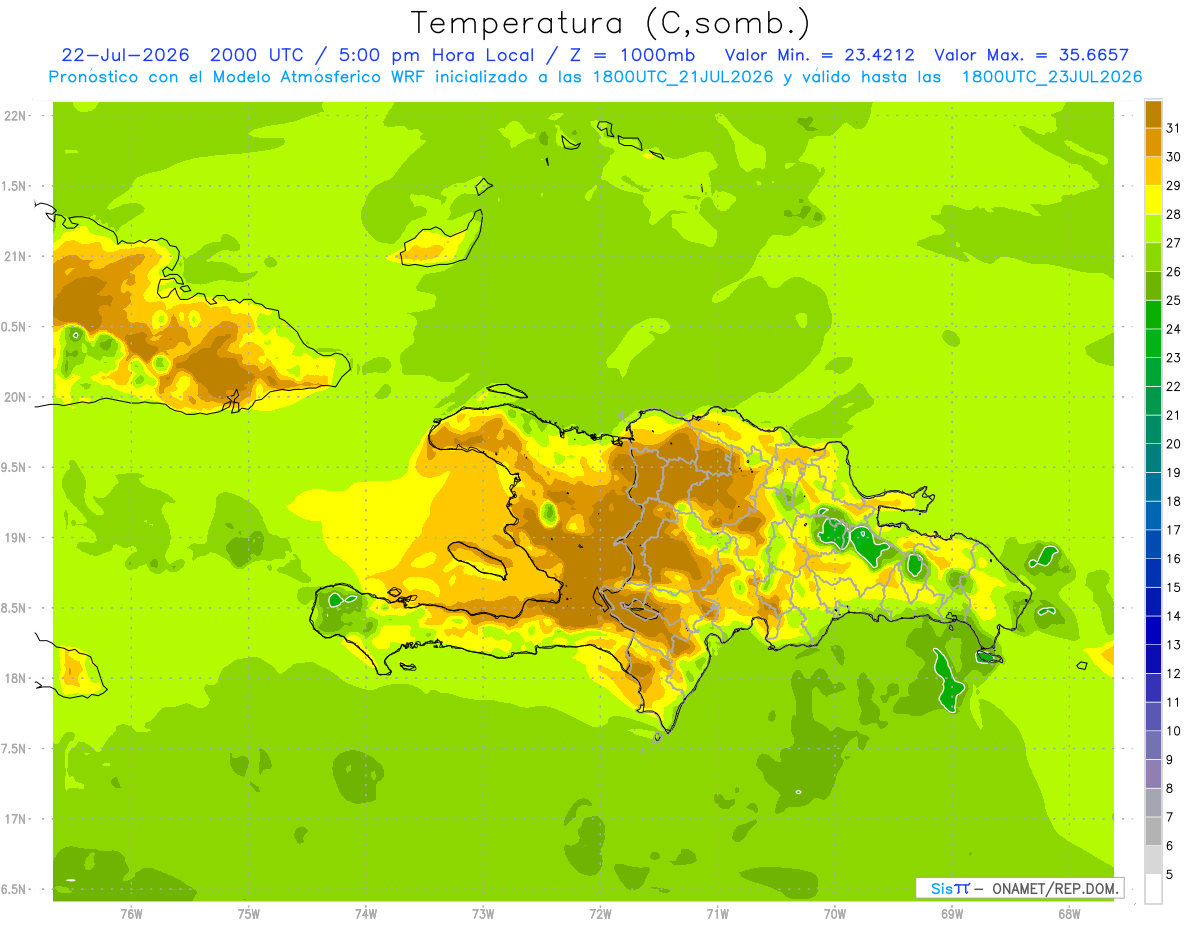Viewport: 1200px width, 927px height.
Task: Pick the teal swatch between 19 and 20
Action: [x=1153, y=459]
